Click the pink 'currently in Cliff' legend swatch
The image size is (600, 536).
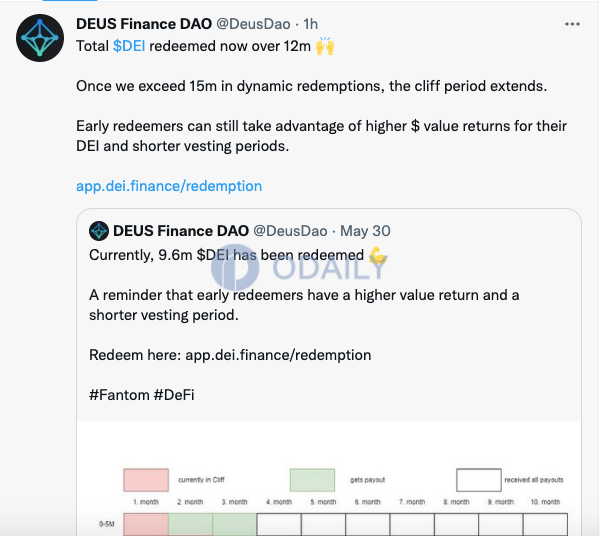point(146,480)
